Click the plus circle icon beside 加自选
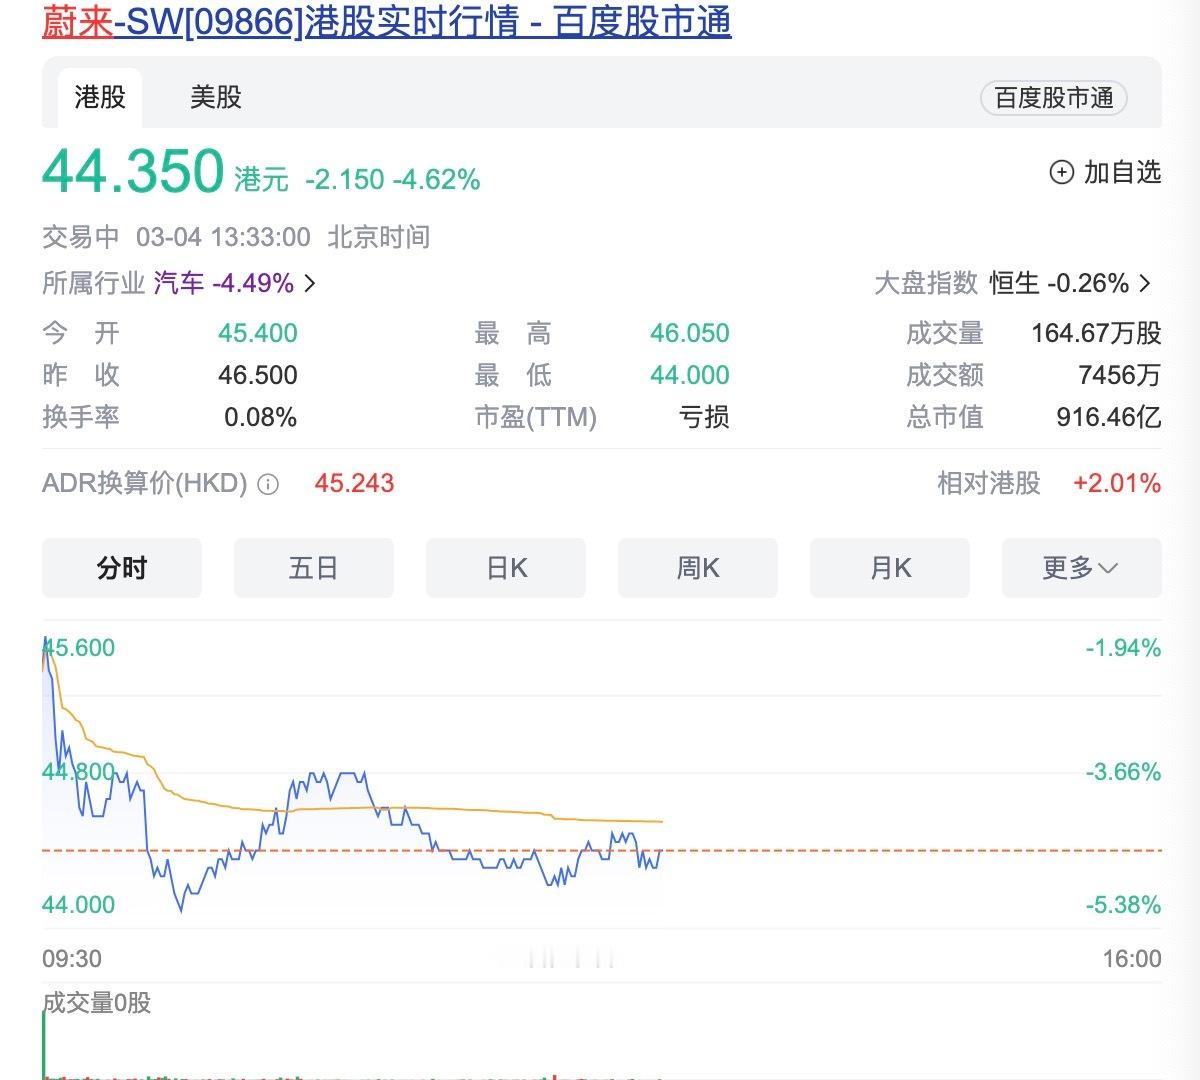This screenshot has width=1200, height=1080. 1061,172
